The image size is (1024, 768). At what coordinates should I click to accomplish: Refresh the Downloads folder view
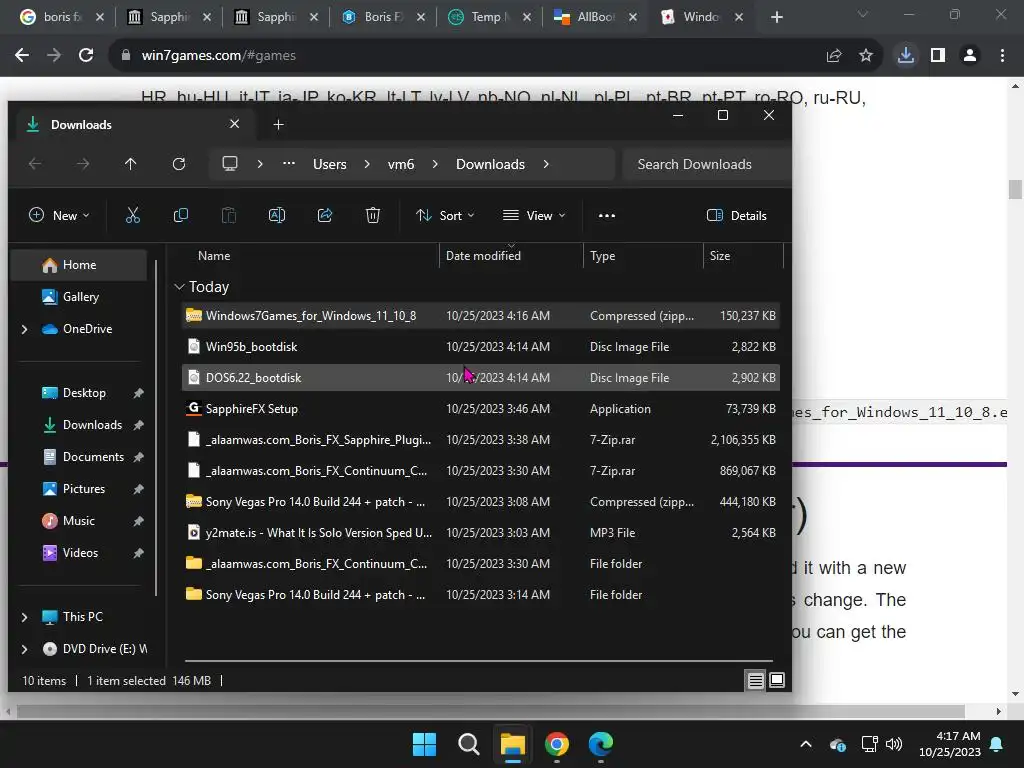[179, 164]
